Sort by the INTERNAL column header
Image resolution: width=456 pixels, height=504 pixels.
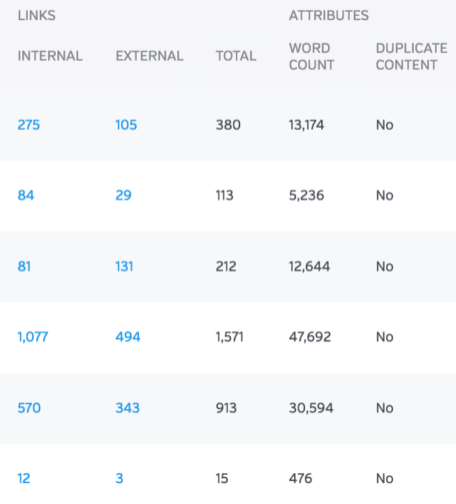coord(50,56)
